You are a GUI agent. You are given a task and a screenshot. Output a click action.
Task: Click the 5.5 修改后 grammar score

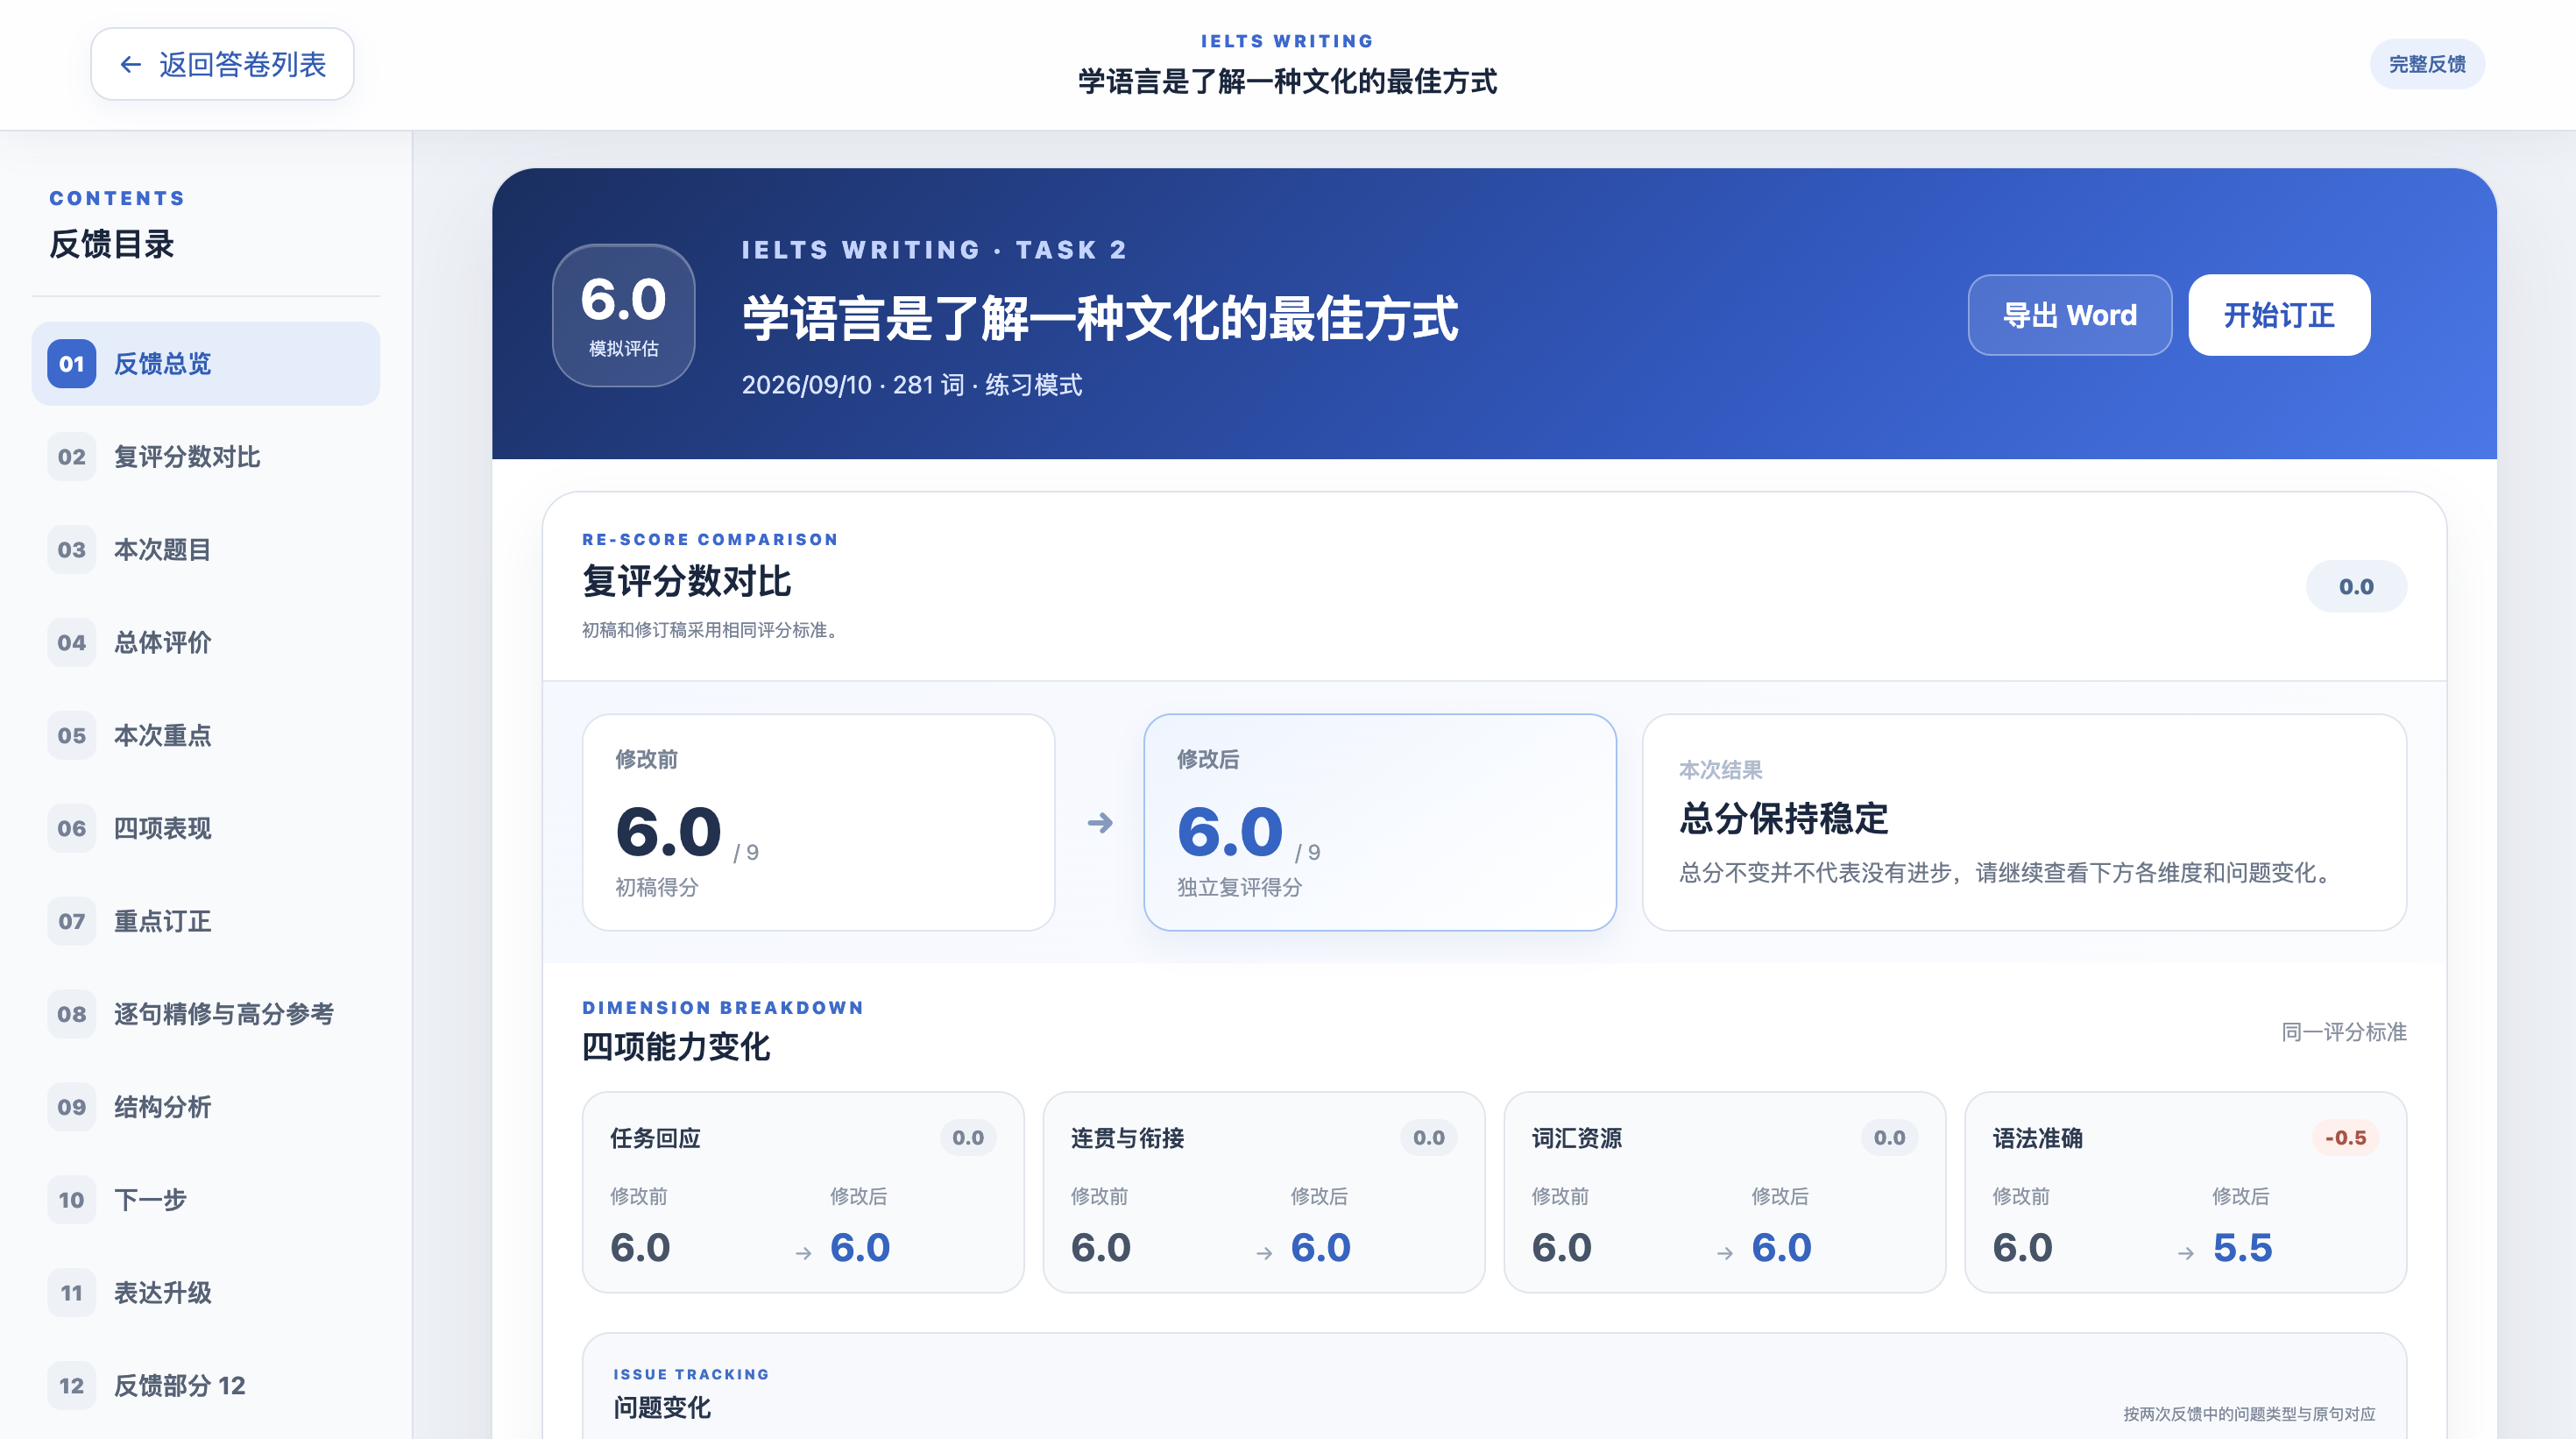(2242, 1248)
